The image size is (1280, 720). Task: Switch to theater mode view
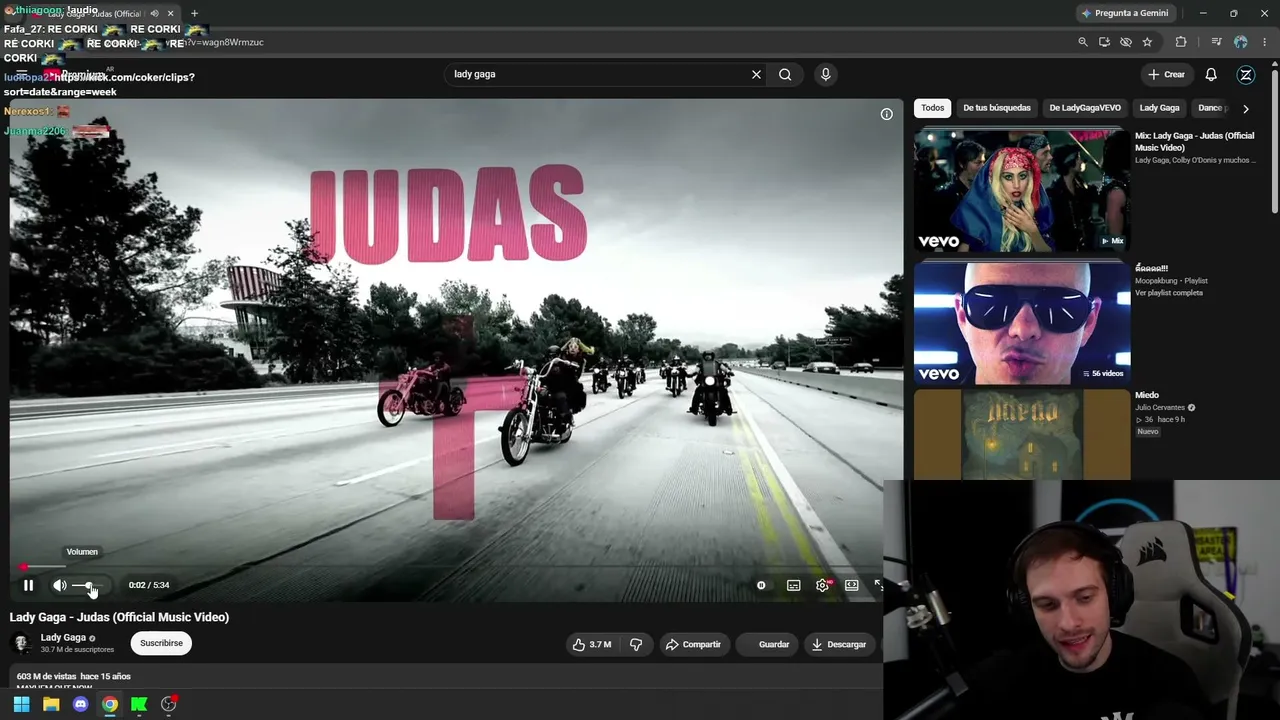coord(851,585)
